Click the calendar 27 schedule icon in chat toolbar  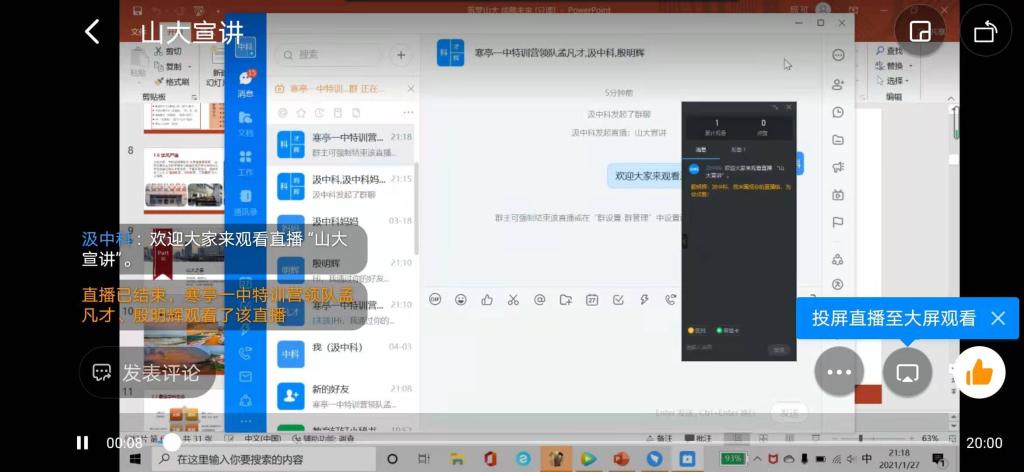[592, 300]
